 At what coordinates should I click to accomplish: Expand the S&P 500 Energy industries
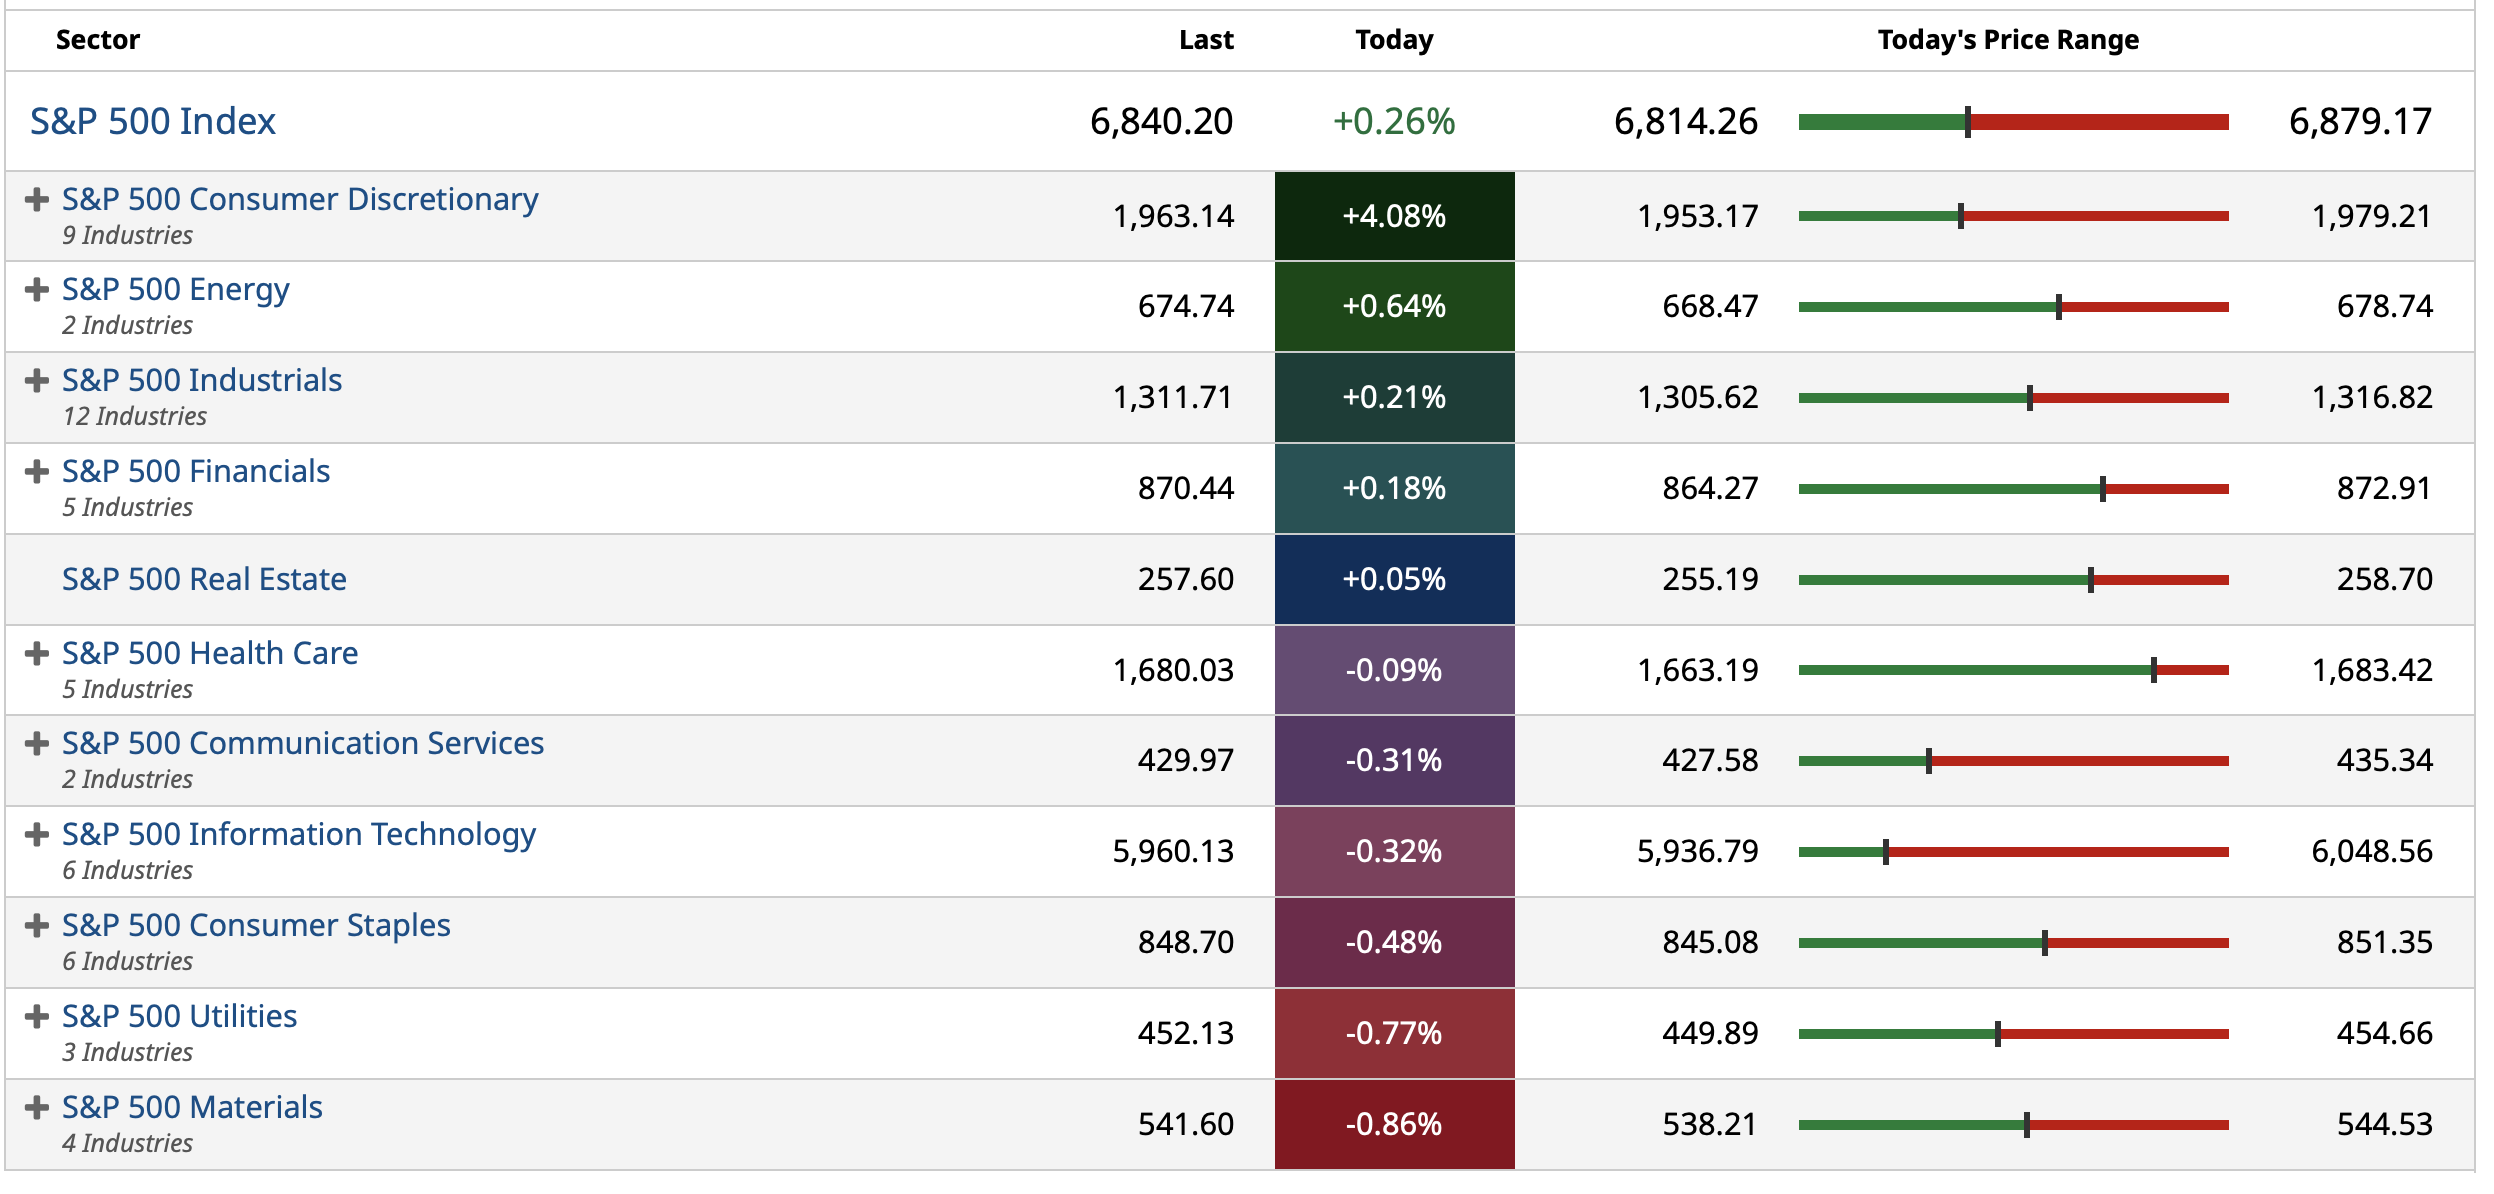pyautogui.click(x=37, y=290)
